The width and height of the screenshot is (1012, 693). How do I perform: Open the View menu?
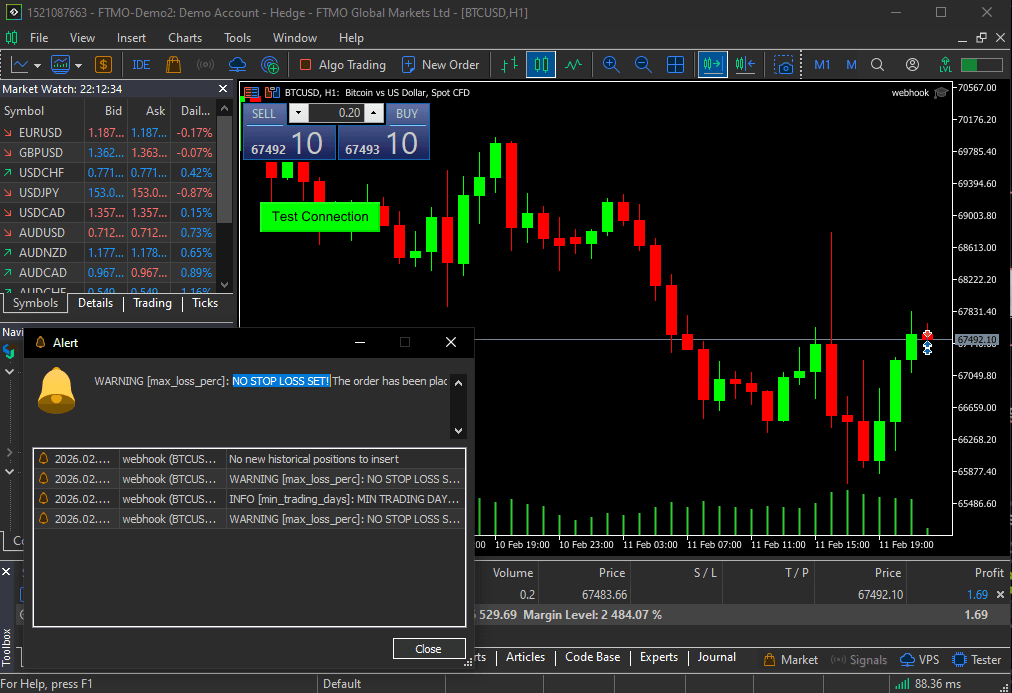click(82, 38)
